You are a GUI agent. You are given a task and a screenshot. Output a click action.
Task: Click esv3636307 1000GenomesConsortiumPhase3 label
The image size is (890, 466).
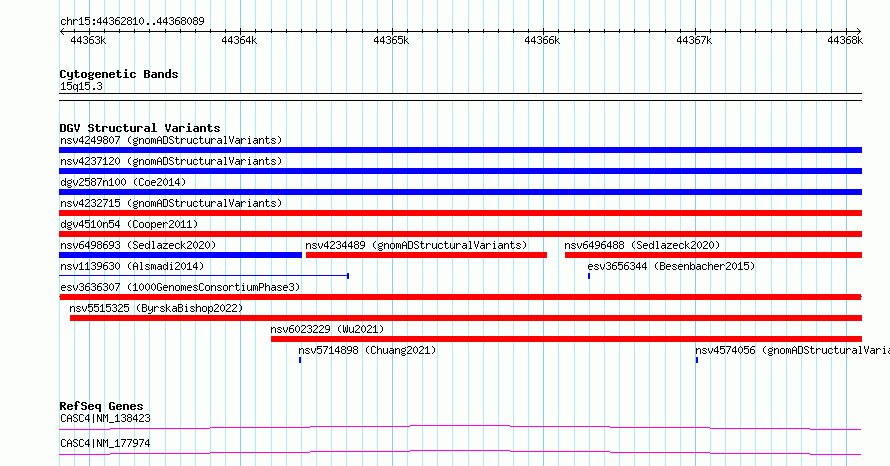pyautogui.click(x=180, y=287)
